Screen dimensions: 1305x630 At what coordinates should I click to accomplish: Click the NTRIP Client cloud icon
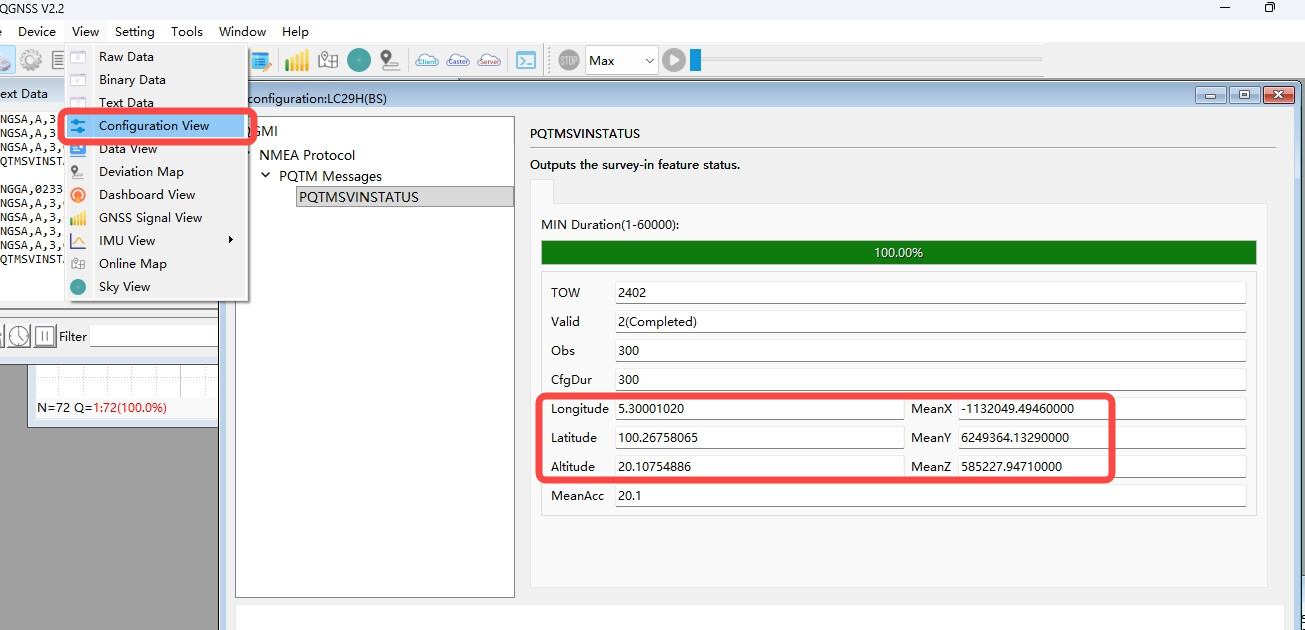point(427,61)
